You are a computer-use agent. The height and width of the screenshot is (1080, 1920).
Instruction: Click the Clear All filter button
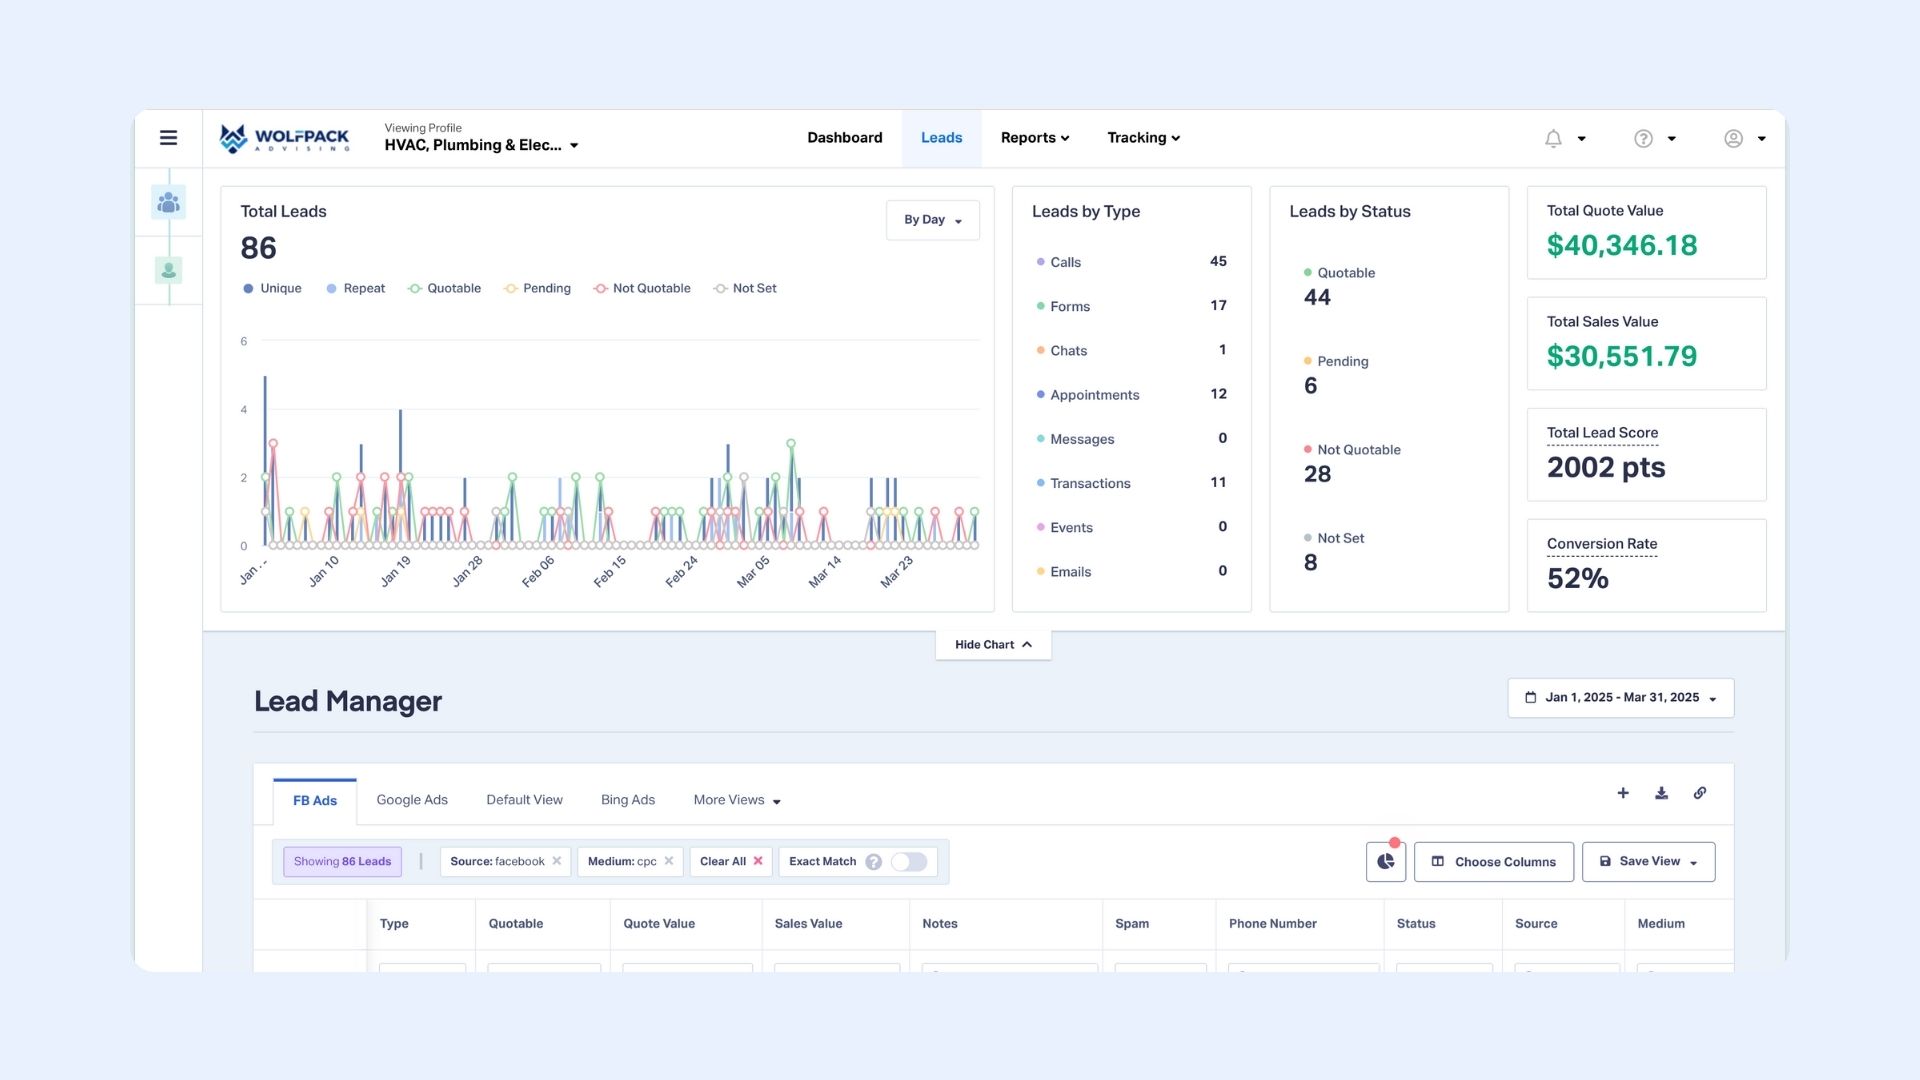coord(731,861)
